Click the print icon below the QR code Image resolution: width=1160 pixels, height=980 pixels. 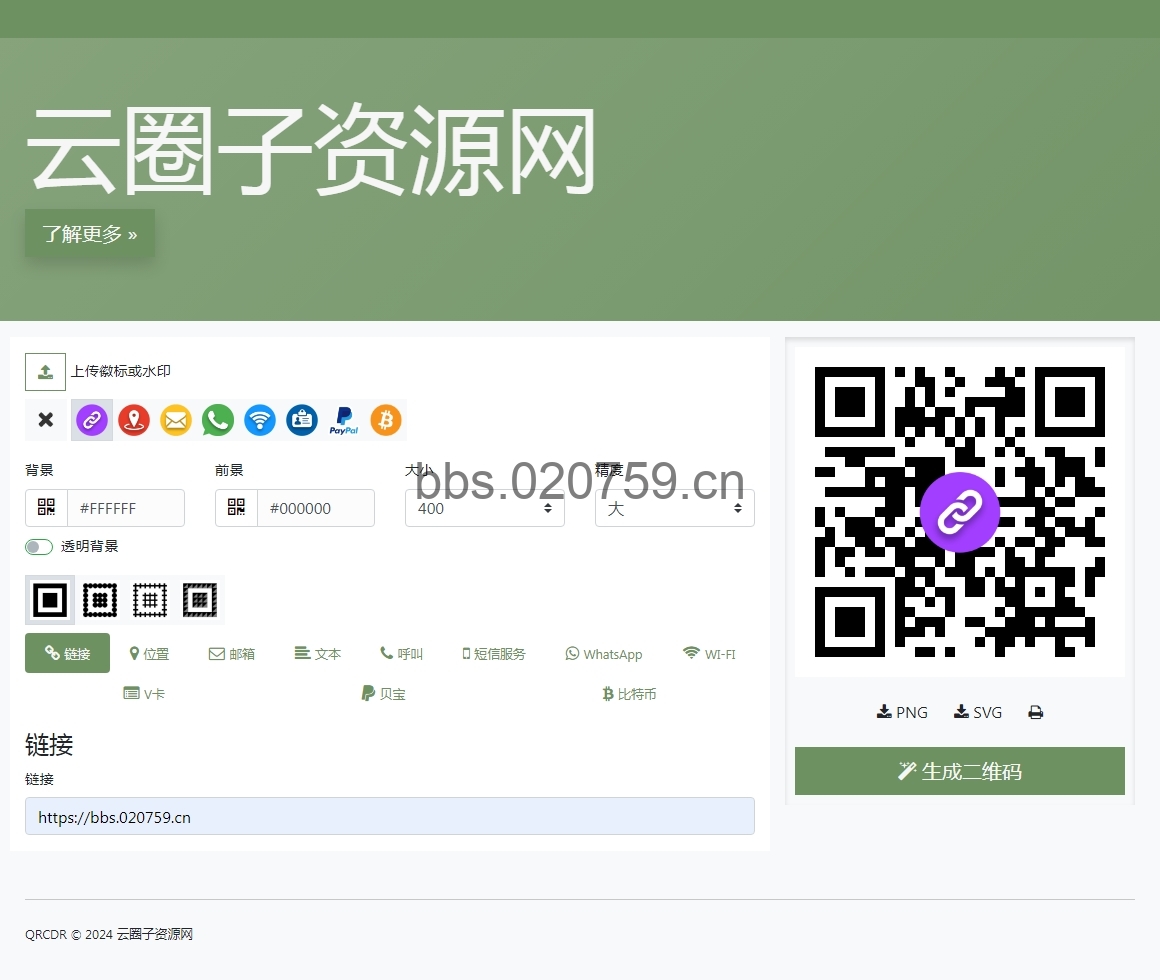click(1036, 713)
